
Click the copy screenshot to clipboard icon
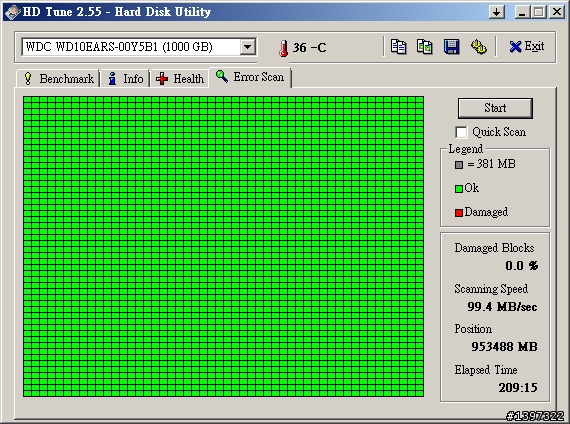tap(425, 47)
